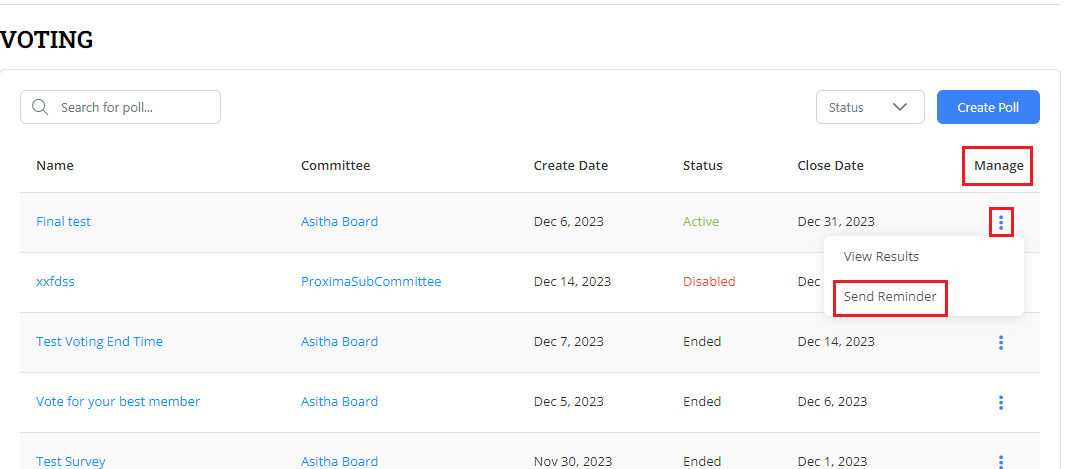Select View Results from the context menu
Screen dimensions: 1066x469
(x=881, y=257)
